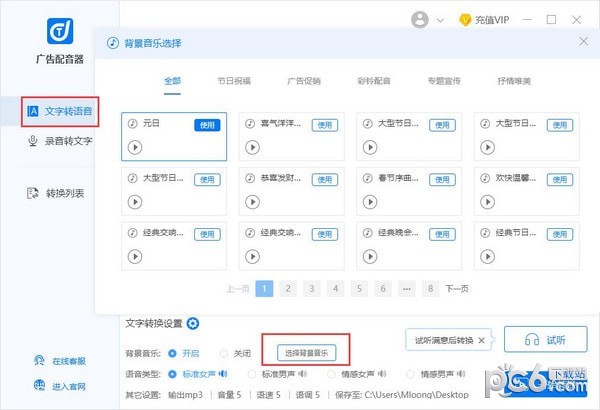Use the 喜气洋洋 track
Image resolution: width=600 pixels, height=410 pixels.
tap(325, 125)
